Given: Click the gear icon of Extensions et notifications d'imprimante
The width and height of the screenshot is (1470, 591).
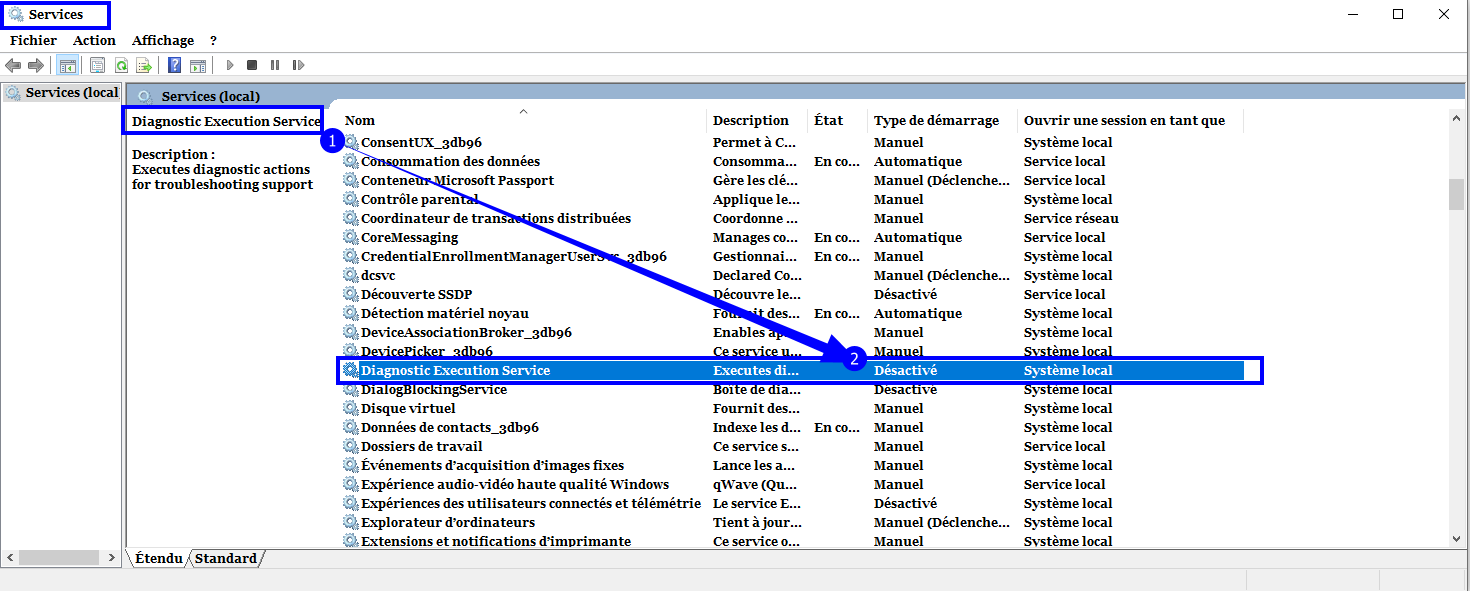Looking at the screenshot, I should pyautogui.click(x=351, y=541).
